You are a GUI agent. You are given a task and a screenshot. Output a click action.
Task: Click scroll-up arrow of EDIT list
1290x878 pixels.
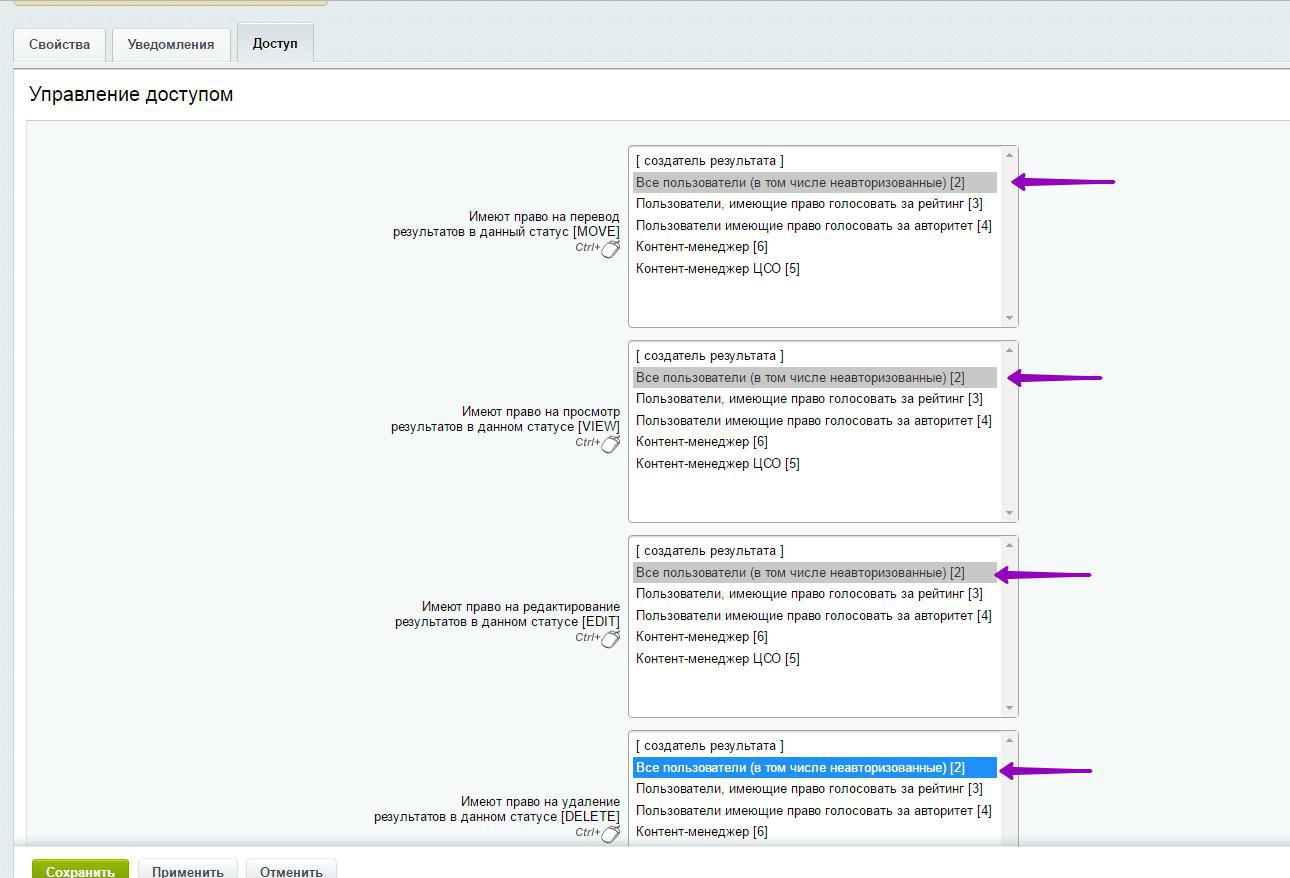[1009, 545]
